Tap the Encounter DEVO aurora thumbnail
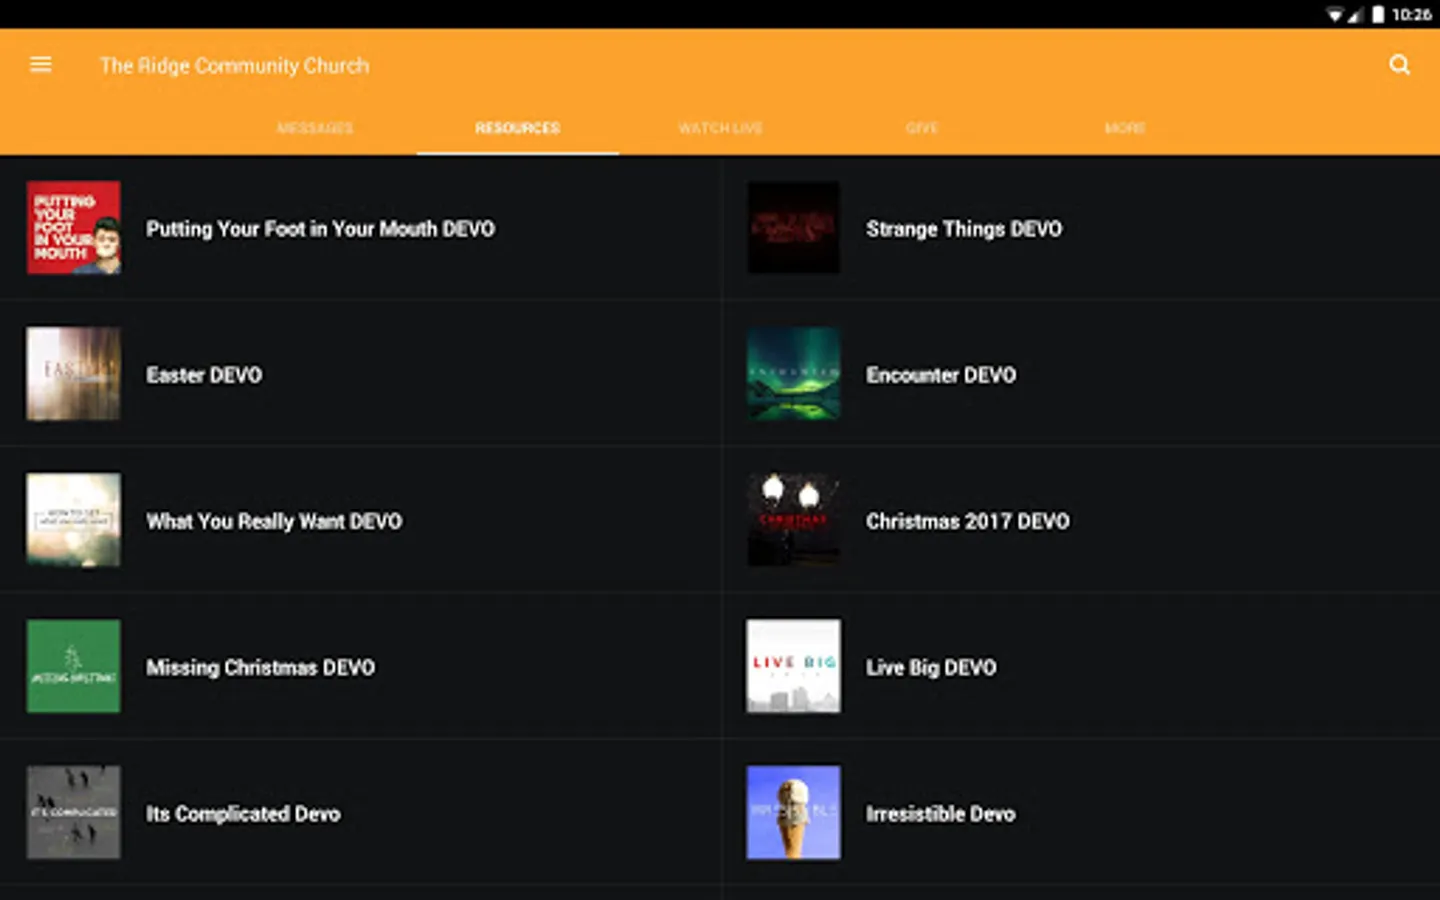Screen dimensions: 1440x900 coord(794,374)
